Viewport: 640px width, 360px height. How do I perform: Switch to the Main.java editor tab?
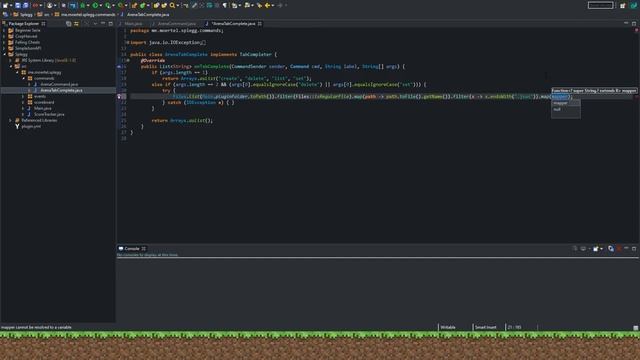[x=133, y=24]
